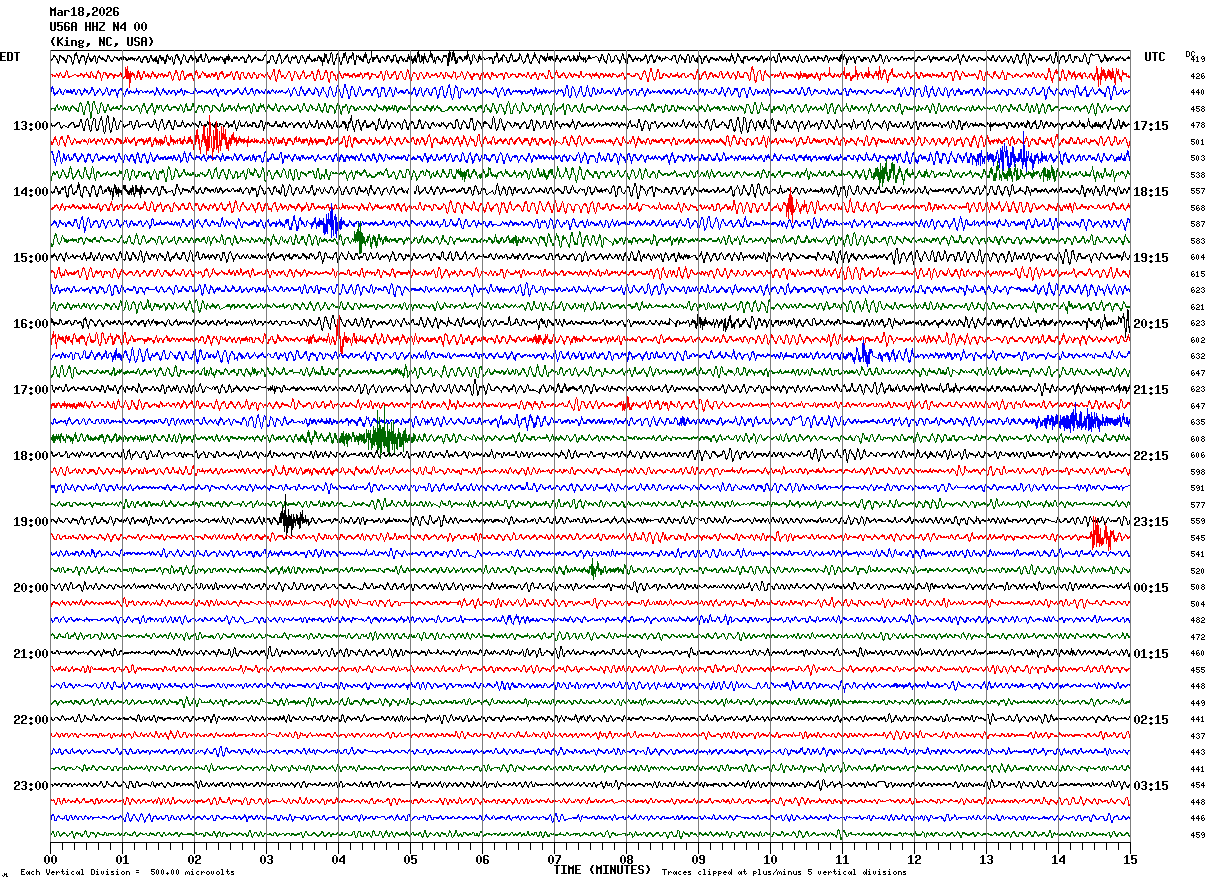
Task: Select the station code U56A HHZ N4 00
Action: 98,27
